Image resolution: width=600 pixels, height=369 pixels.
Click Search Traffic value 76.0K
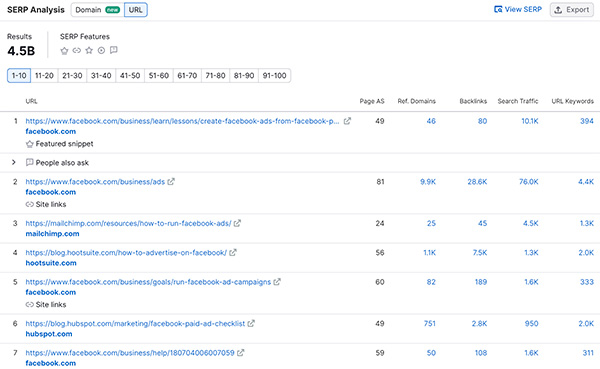point(528,182)
